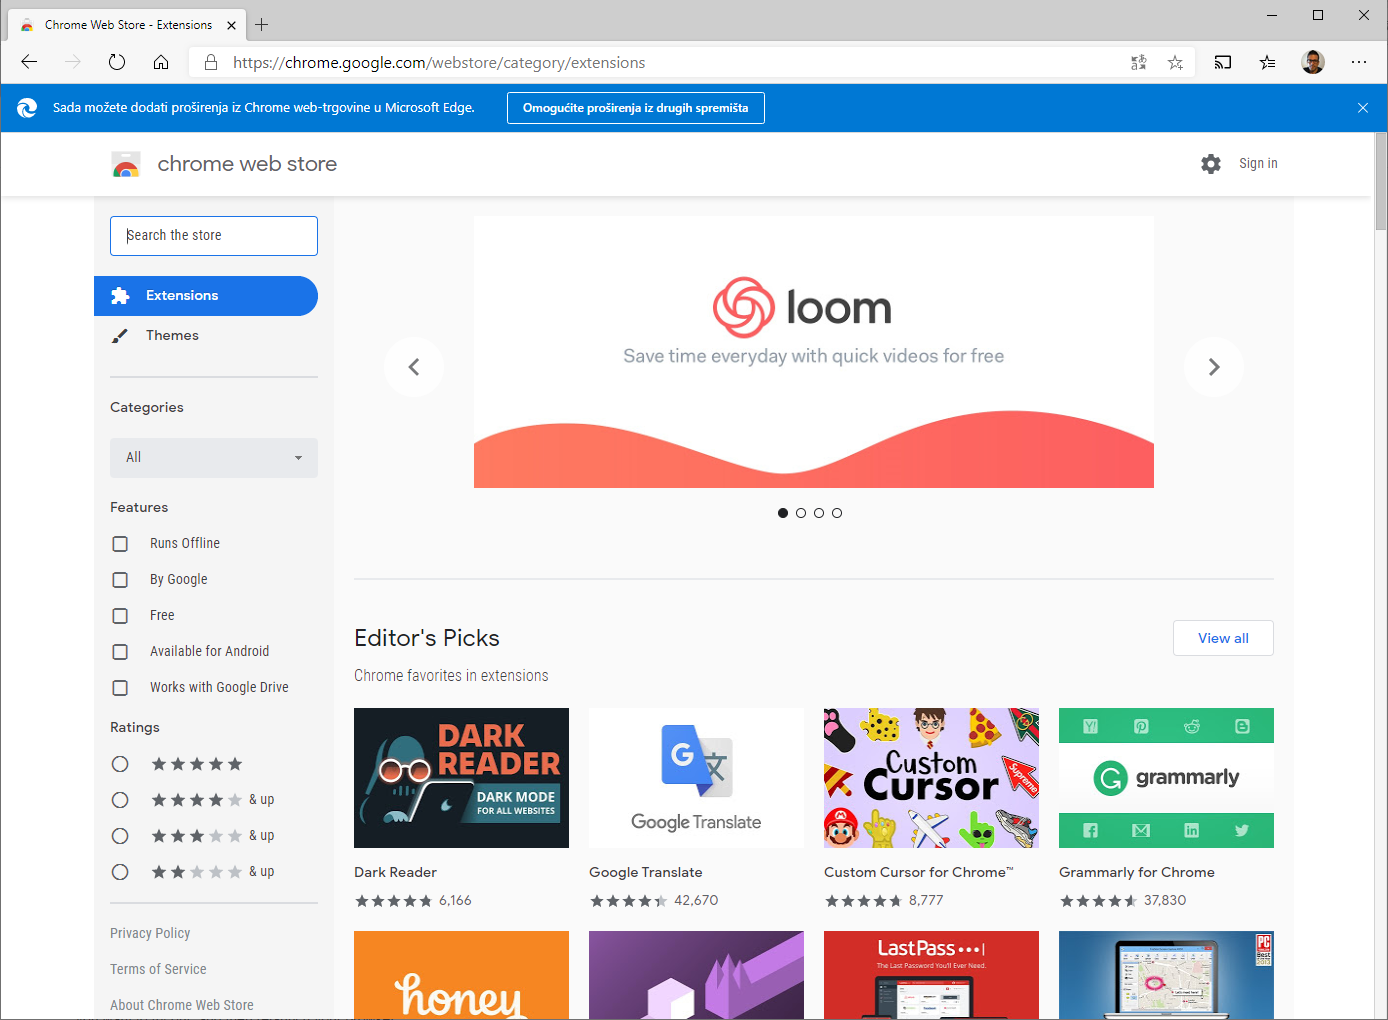Check the Free feature filter
Viewport: 1388px width, 1020px height.
[120, 616]
